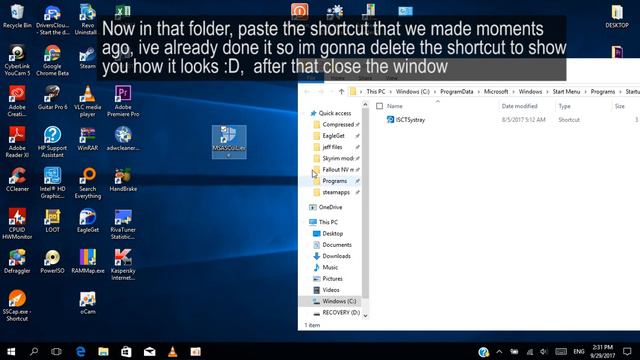Image resolution: width=640 pixels, height=360 pixels.
Task: Expand the chevron after Start Menu breadcrumb
Action: pos(586,92)
